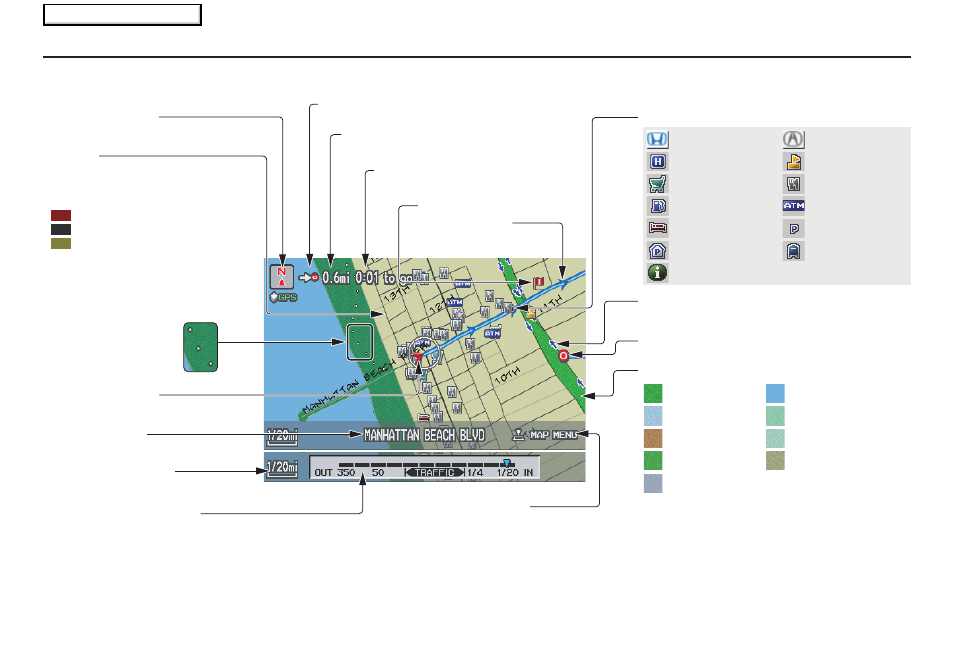
Task: Tap the 0.6mi distance readout
Action: point(336,277)
